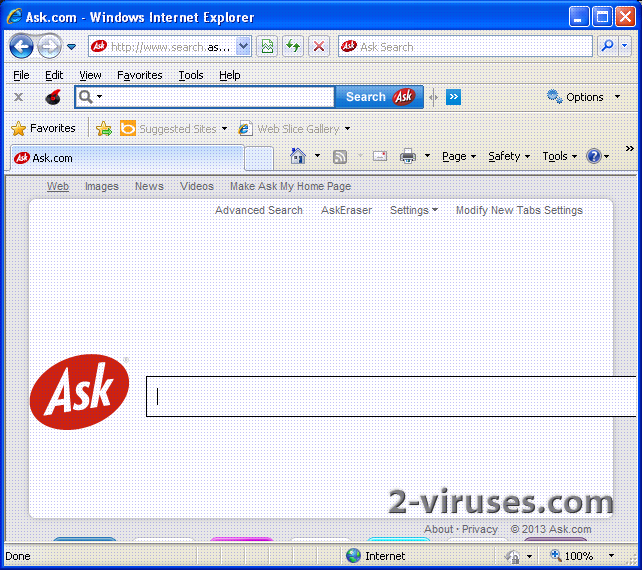Open recent pages dropdown next to Forward
The image size is (642, 570).
coord(71,47)
